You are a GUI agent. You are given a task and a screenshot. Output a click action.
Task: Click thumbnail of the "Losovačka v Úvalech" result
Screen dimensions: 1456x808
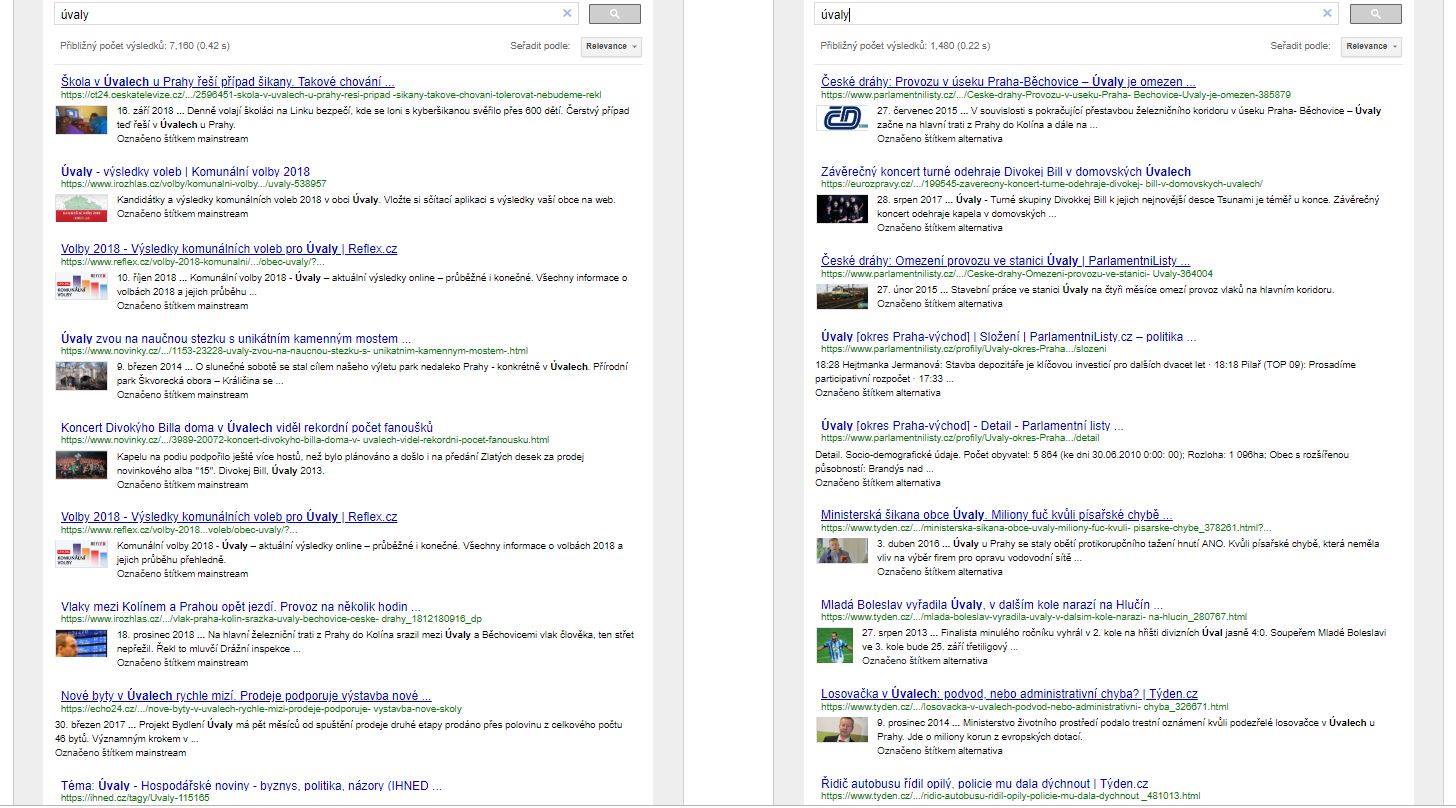click(842, 730)
